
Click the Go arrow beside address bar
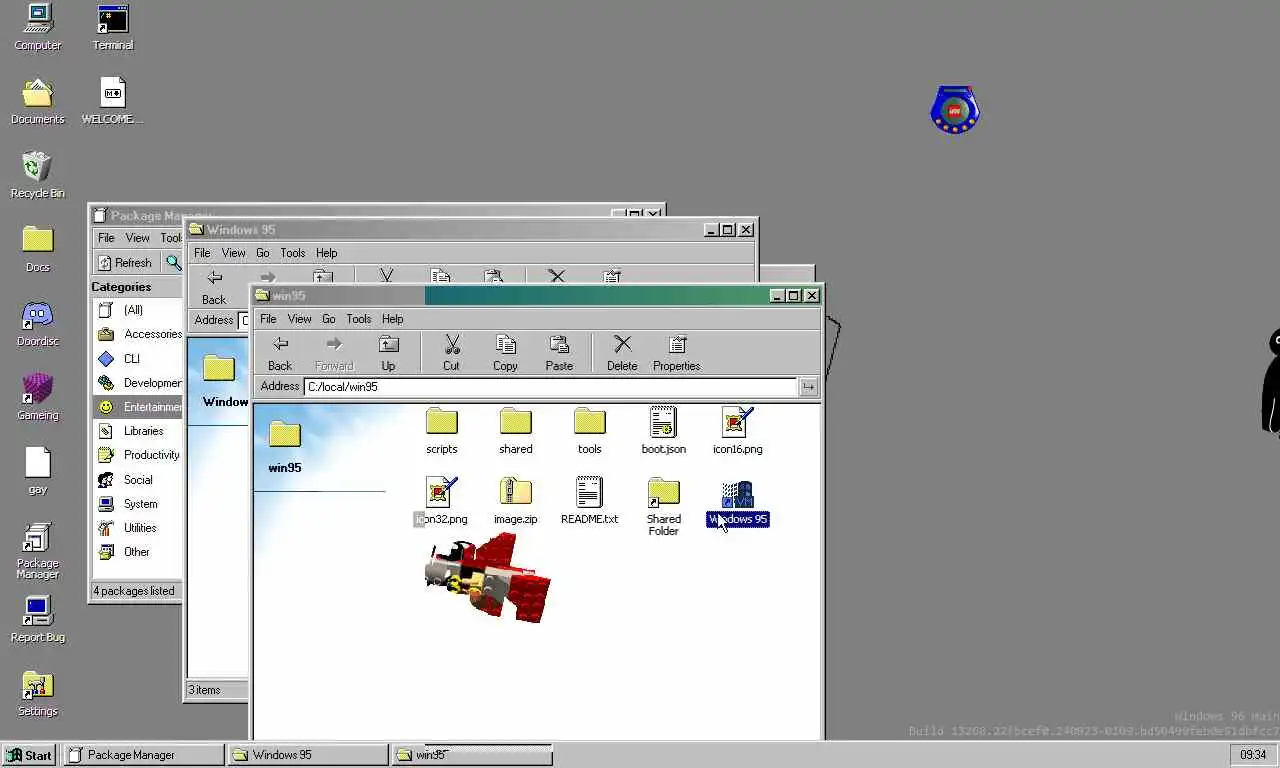point(808,387)
